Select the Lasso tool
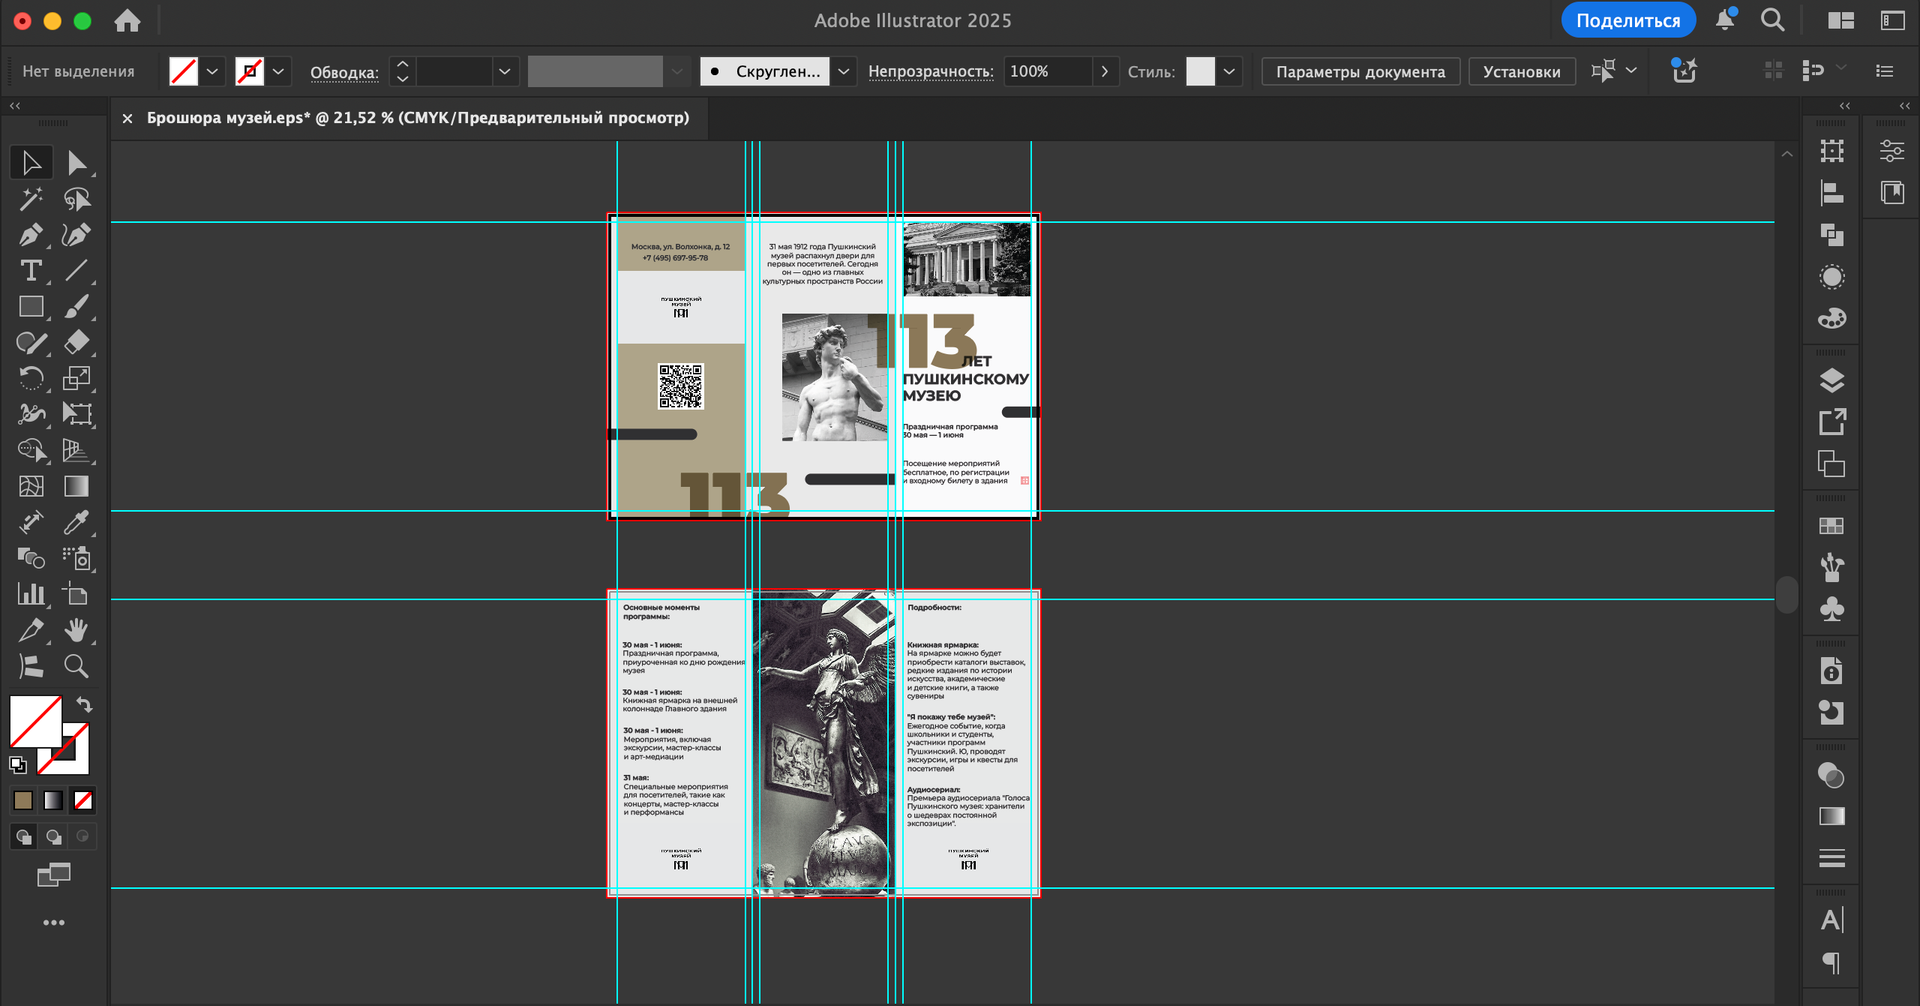The image size is (1920, 1006). pos(77,199)
